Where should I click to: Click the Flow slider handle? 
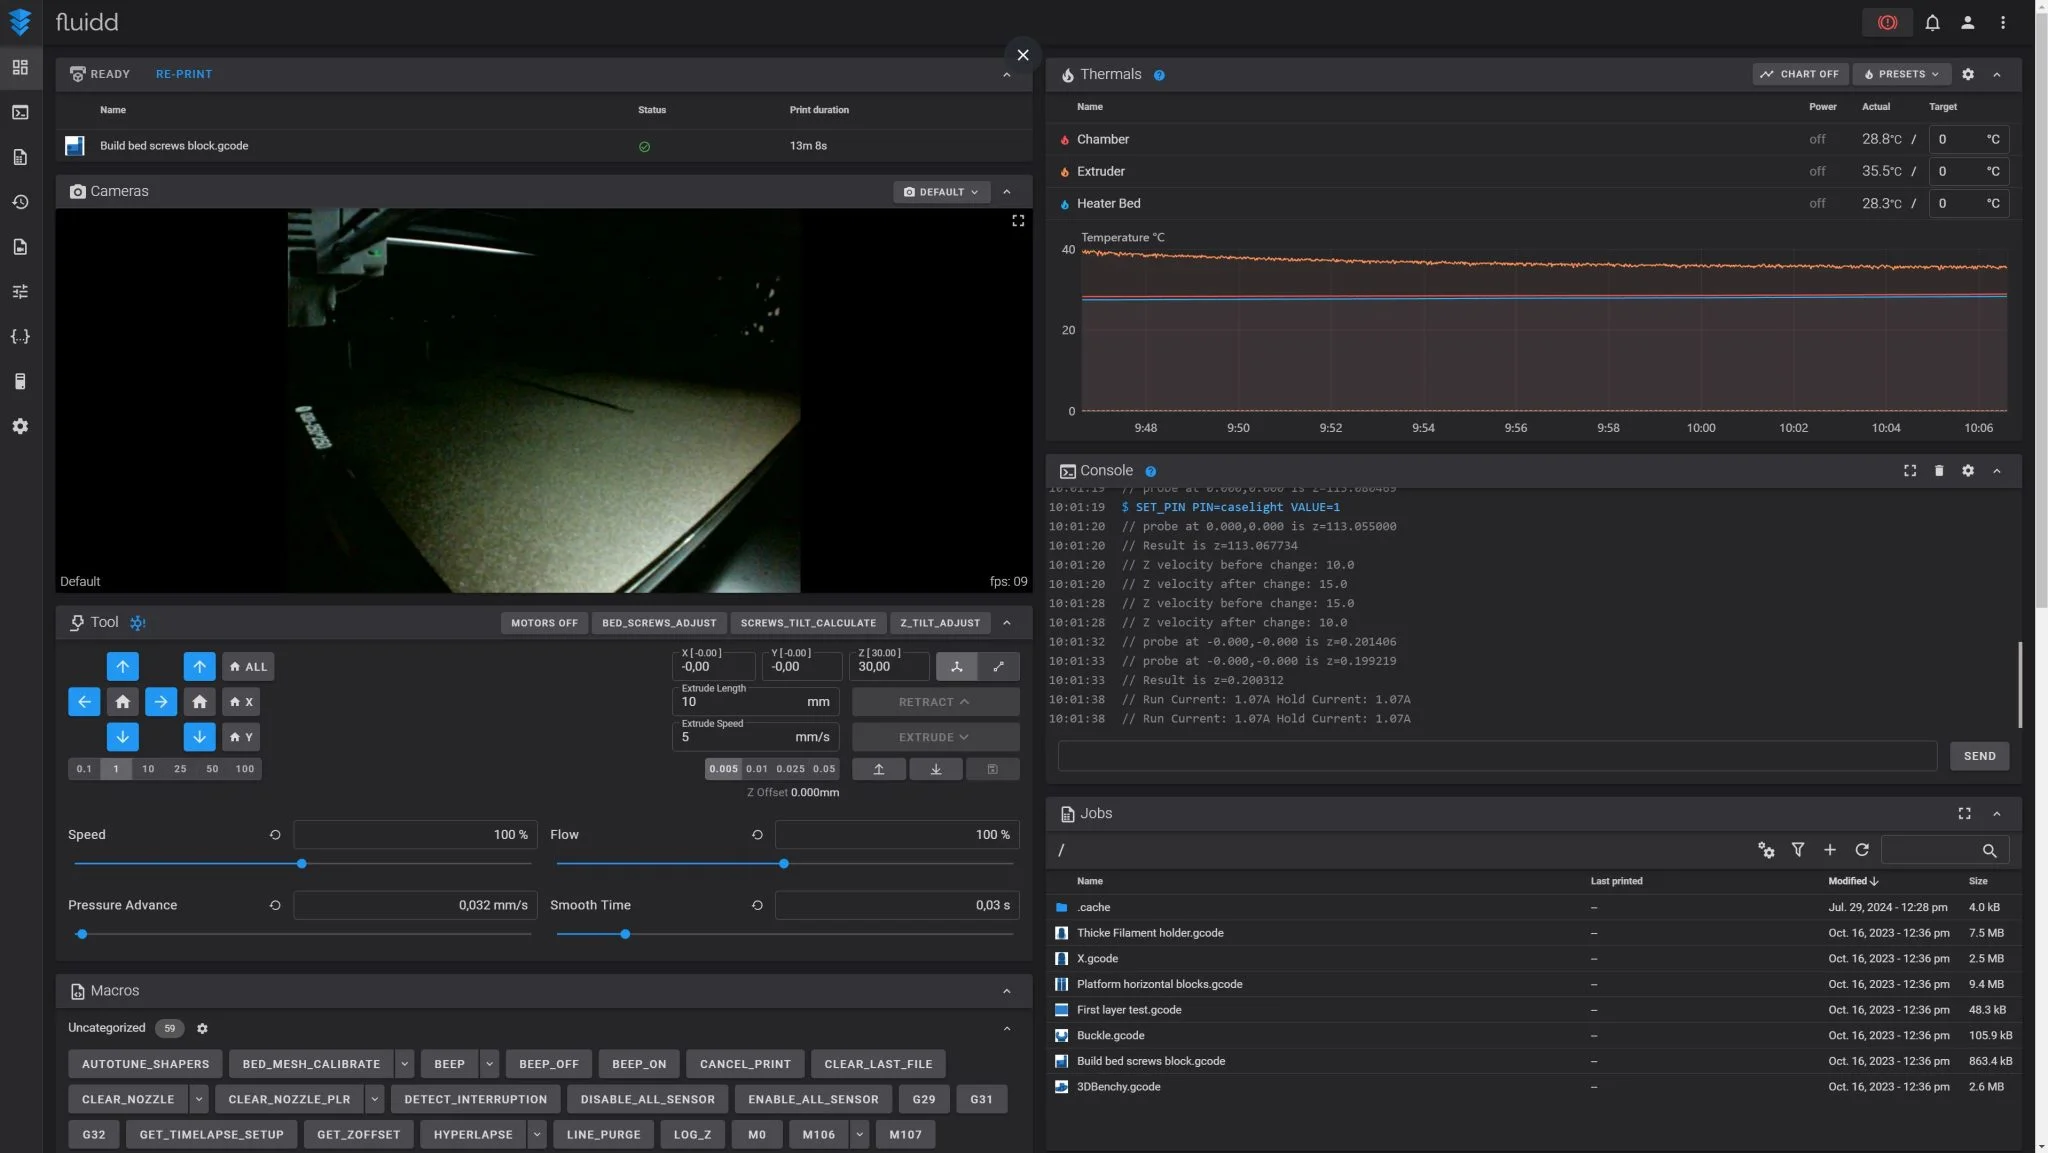pyautogui.click(x=783, y=863)
